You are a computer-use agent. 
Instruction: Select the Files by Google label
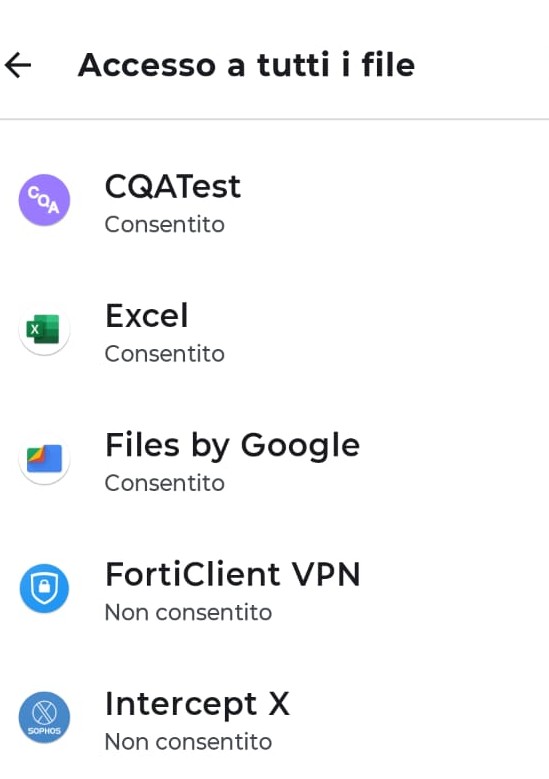pyautogui.click(x=232, y=447)
